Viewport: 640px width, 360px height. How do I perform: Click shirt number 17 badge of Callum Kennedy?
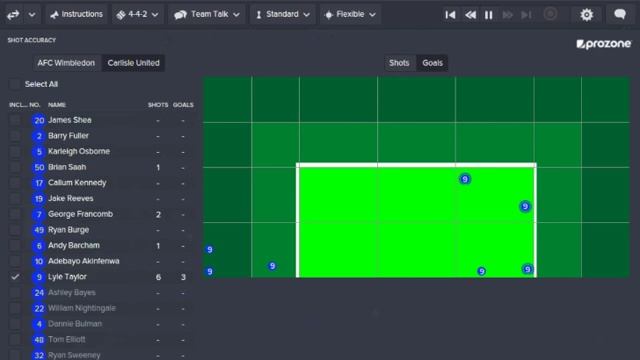pos(39,183)
